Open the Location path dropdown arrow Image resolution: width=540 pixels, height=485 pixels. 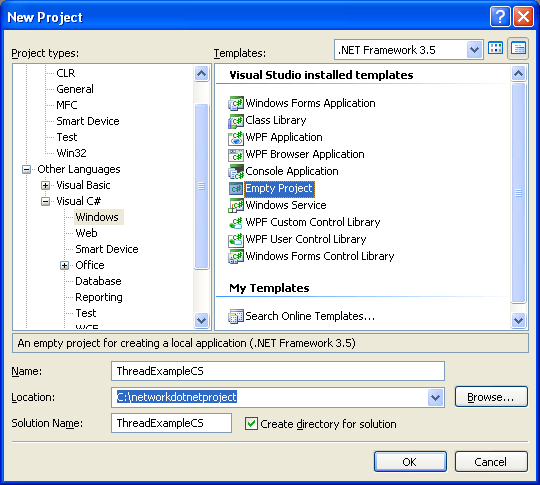(435, 398)
